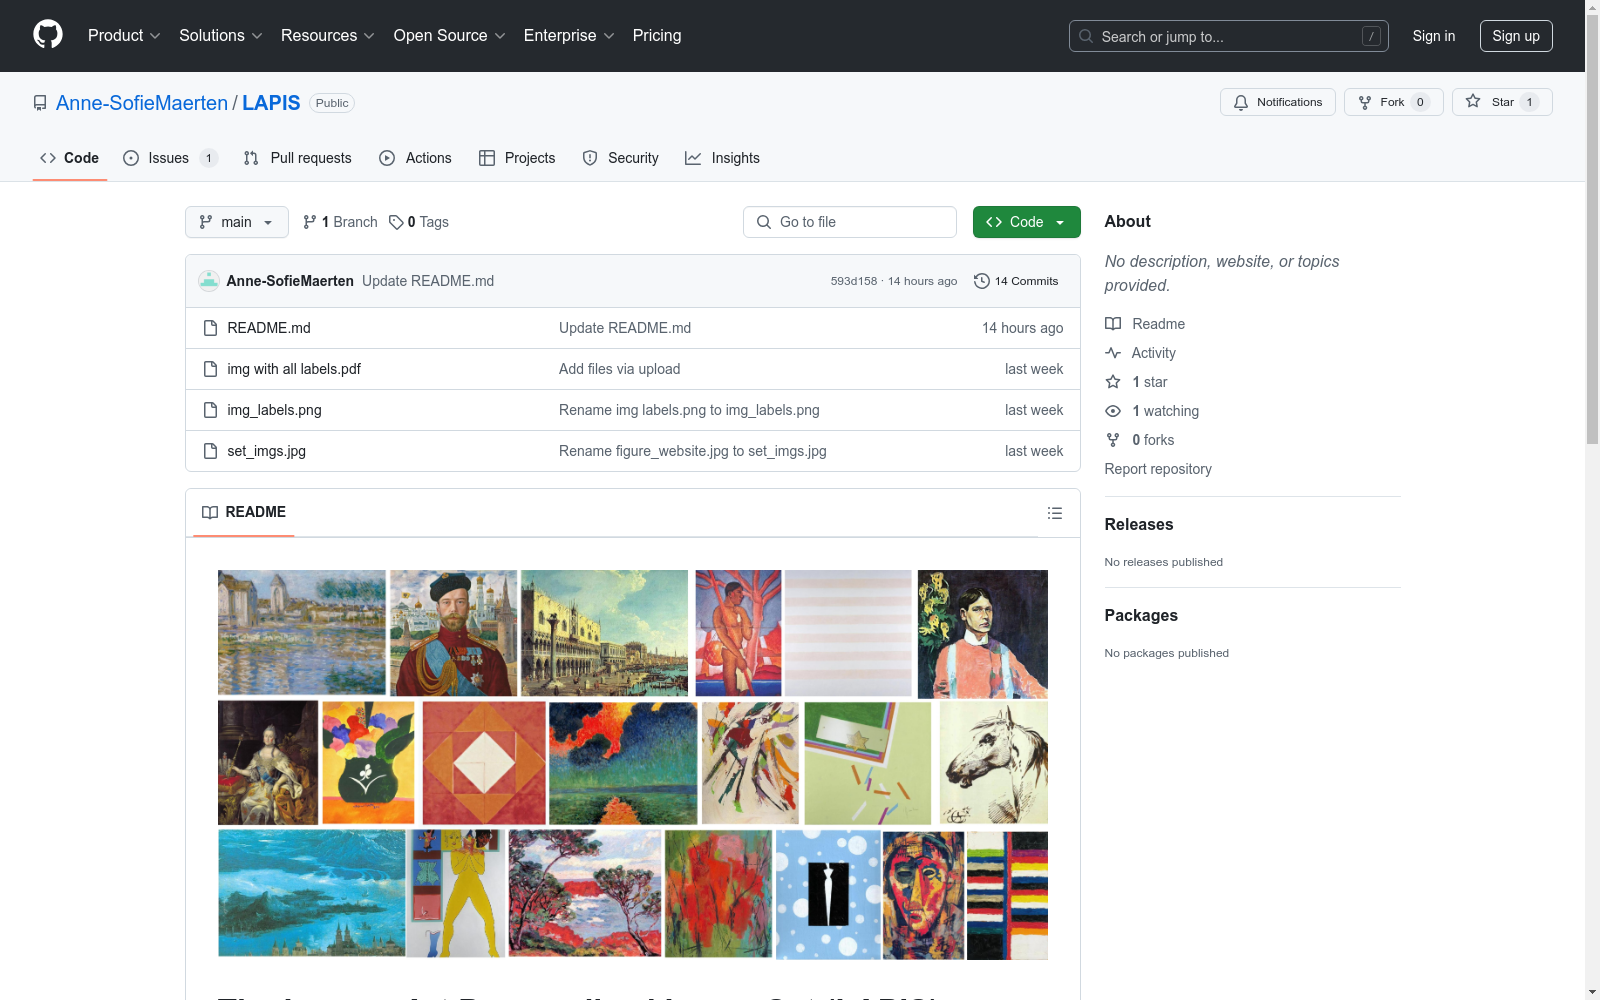Expand the Open Source menu
The height and width of the screenshot is (1000, 1600).
(x=450, y=36)
